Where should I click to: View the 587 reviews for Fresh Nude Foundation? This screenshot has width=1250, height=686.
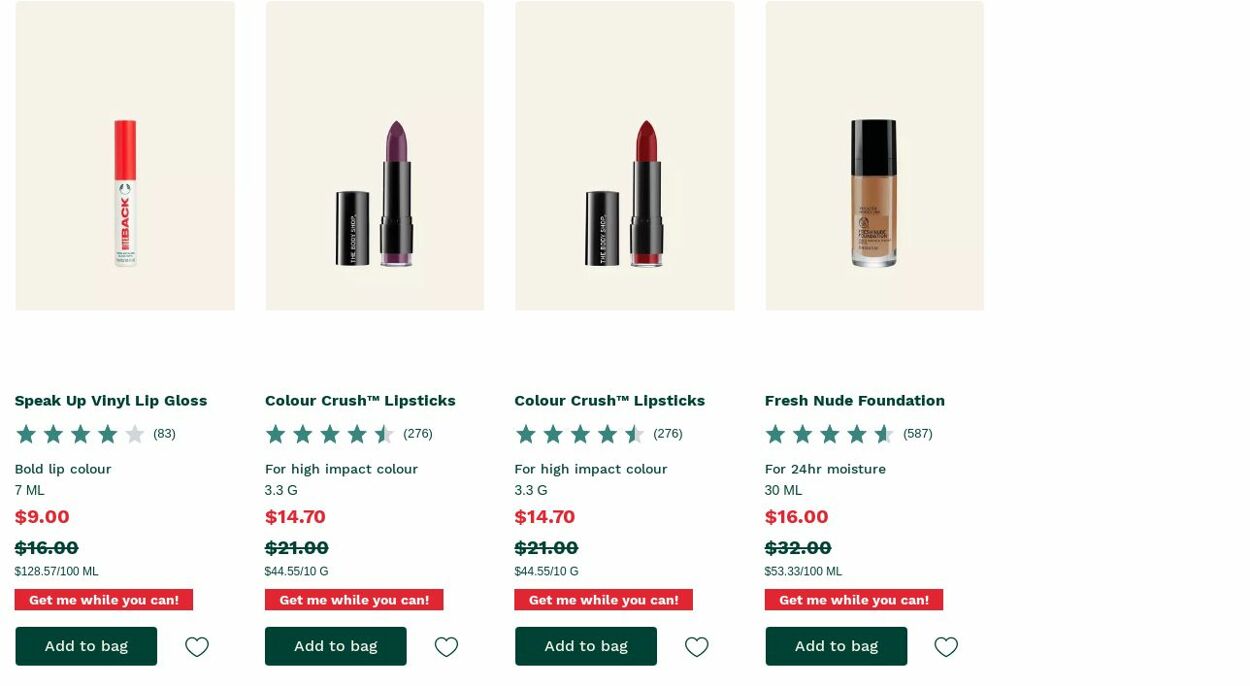click(x=917, y=433)
